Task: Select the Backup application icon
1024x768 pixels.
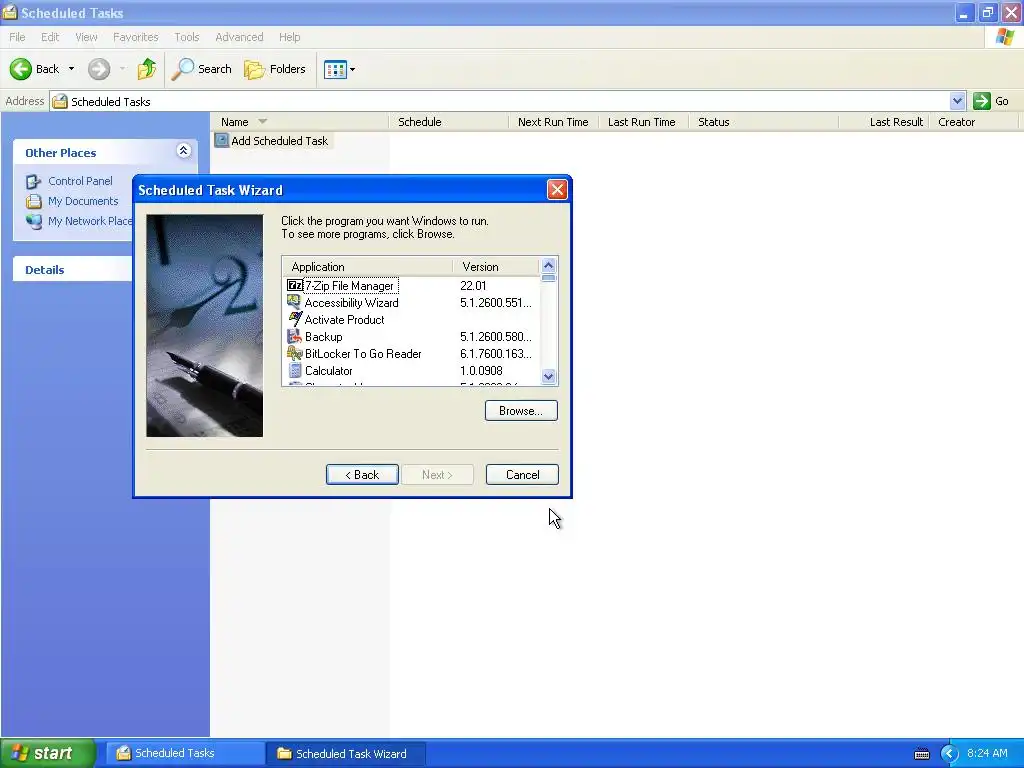Action: tap(295, 336)
